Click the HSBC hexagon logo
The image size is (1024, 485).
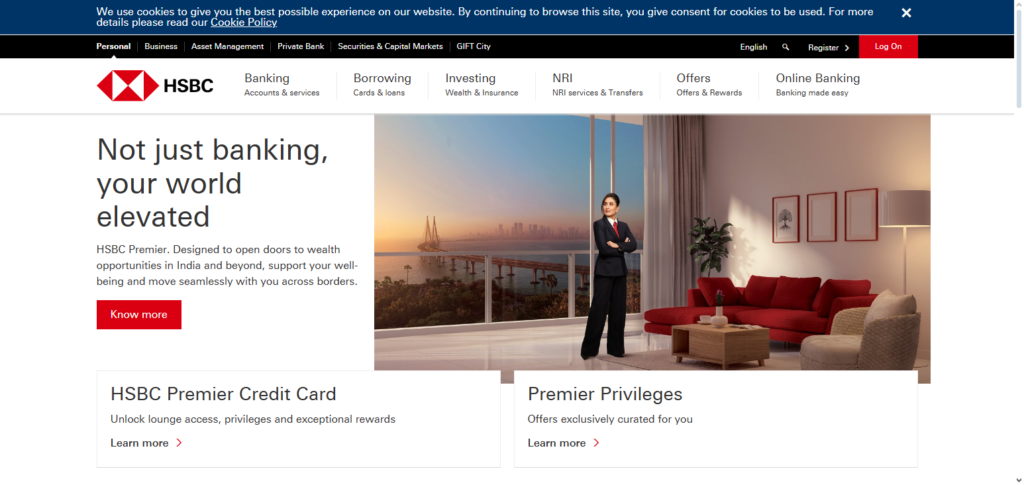[x=128, y=86]
